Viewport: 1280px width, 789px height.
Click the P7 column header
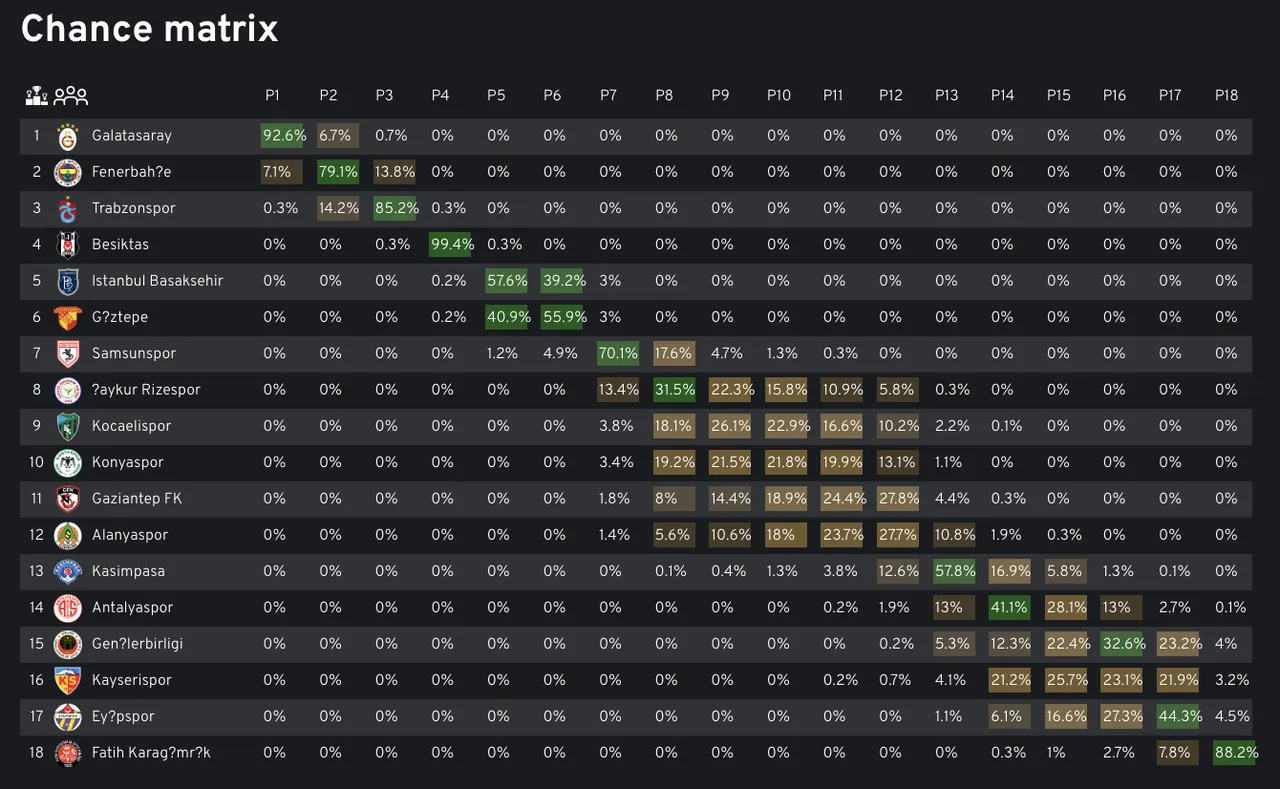(x=608, y=95)
